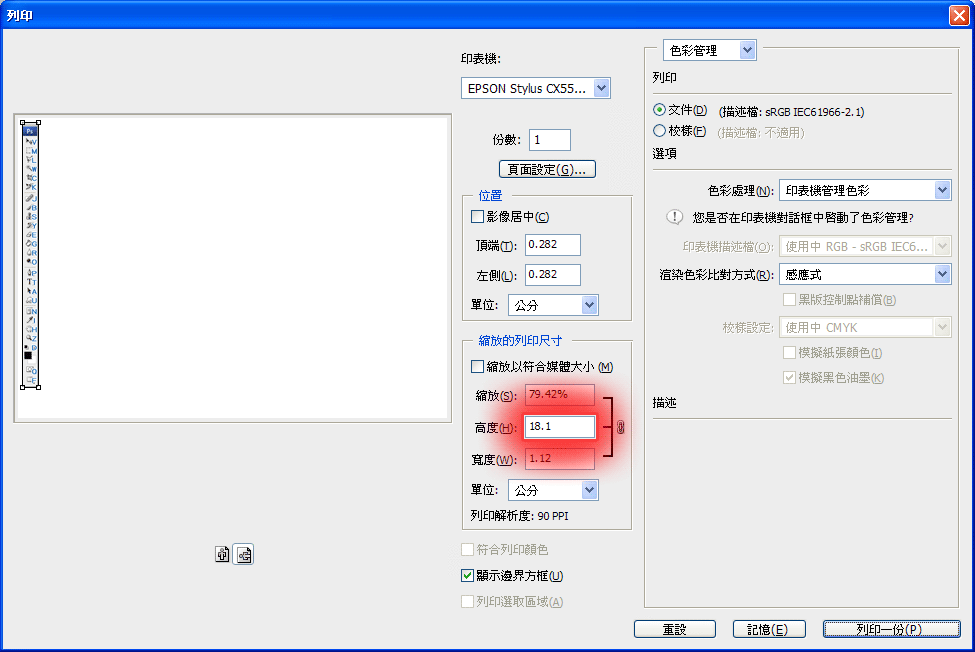Toggle the 模擬紙張顏色 checkbox

pyautogui.click(x=789, y=352)
